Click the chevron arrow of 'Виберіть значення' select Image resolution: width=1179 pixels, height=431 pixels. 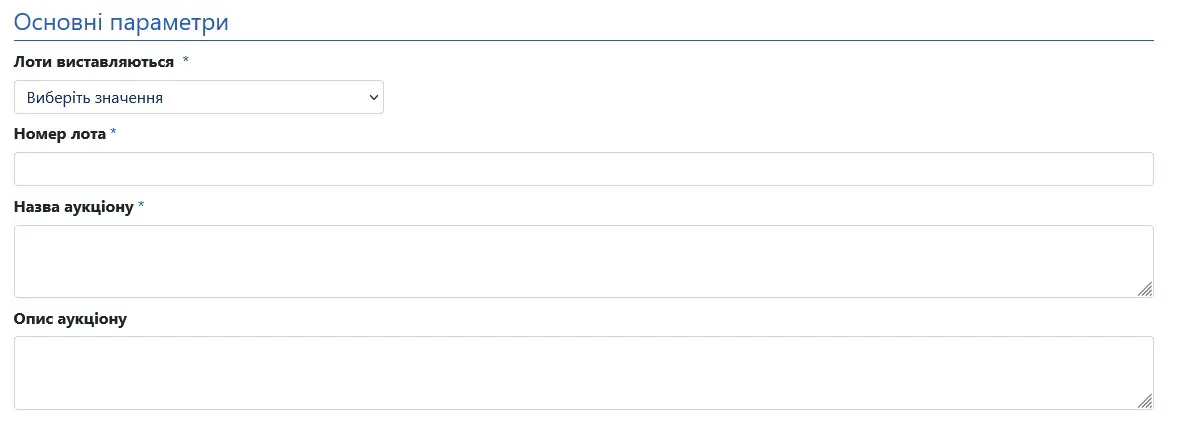pyautogui.click(x=374, y=98)
